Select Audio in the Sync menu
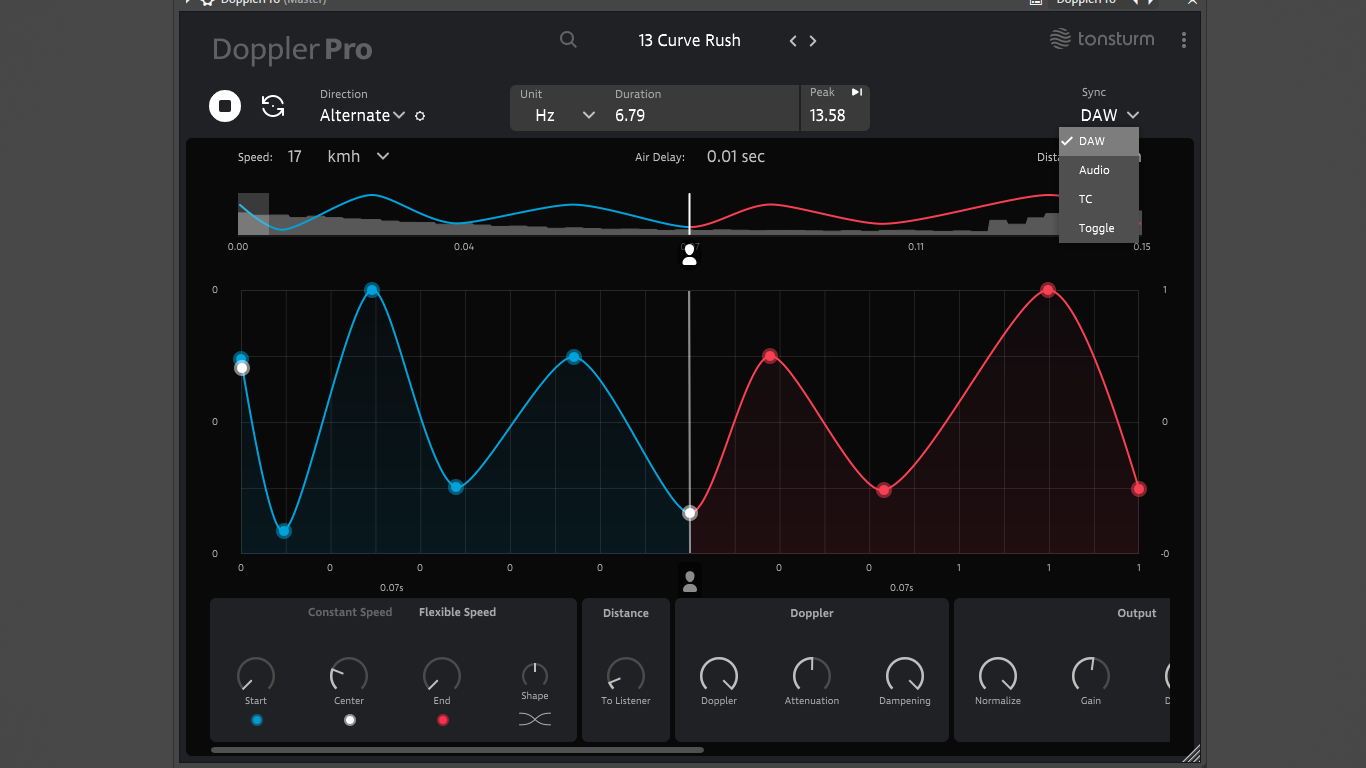The width and height of the screenshot is (1366, 768). (x=1099, y=170)
